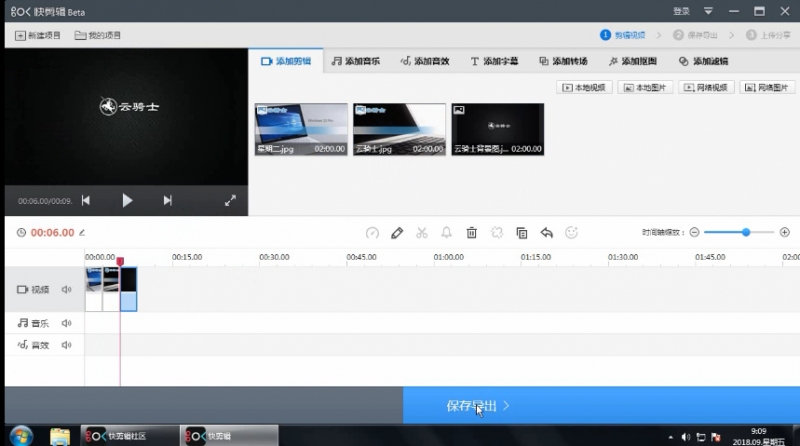
Task: Switch to 添加音乐 tab
Action: click(356, 61)
